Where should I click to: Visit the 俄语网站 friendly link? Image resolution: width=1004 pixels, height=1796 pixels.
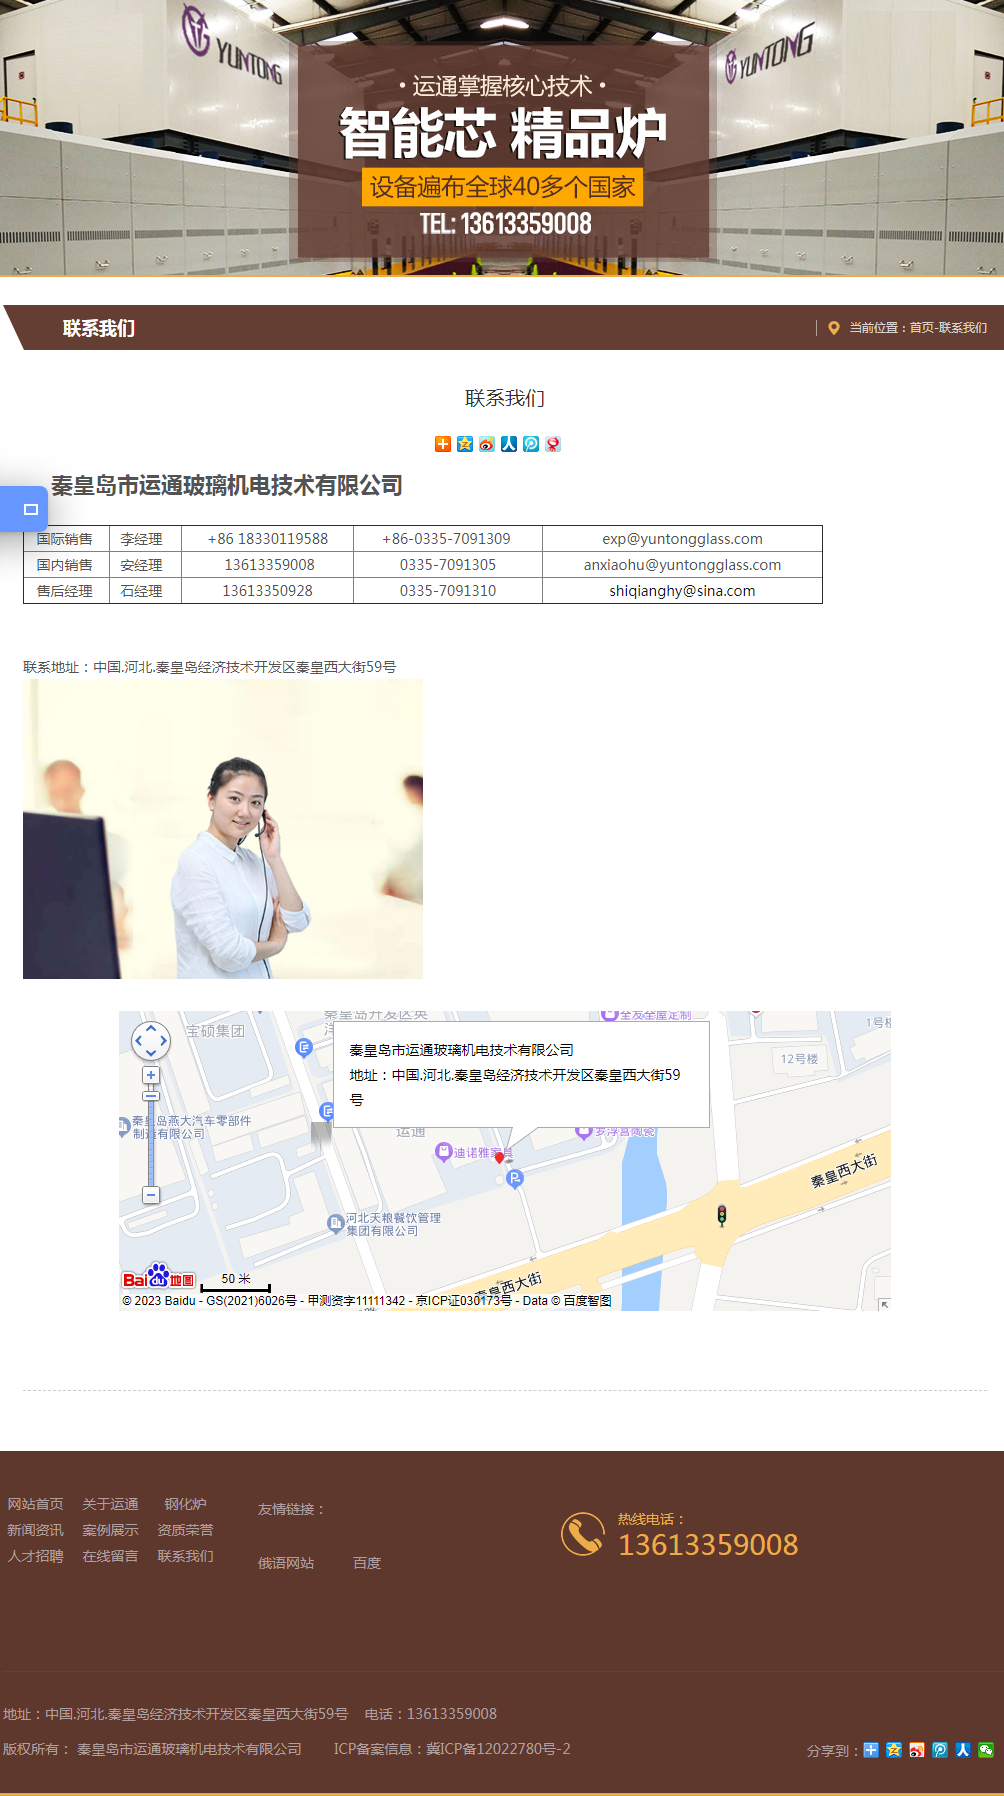point(286,1563)
